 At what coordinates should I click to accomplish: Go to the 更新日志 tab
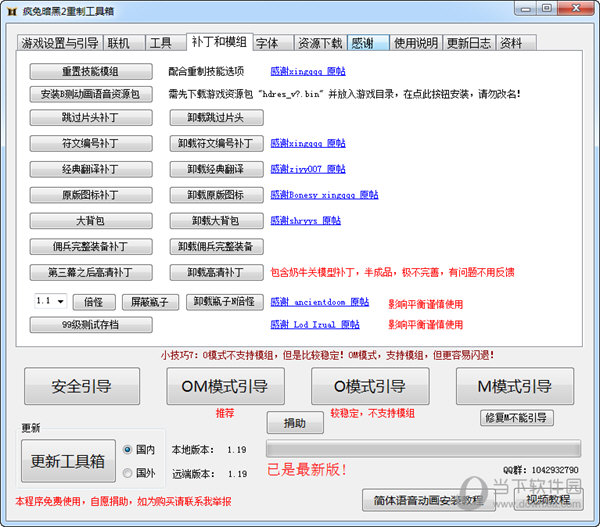tap(469, 43)
